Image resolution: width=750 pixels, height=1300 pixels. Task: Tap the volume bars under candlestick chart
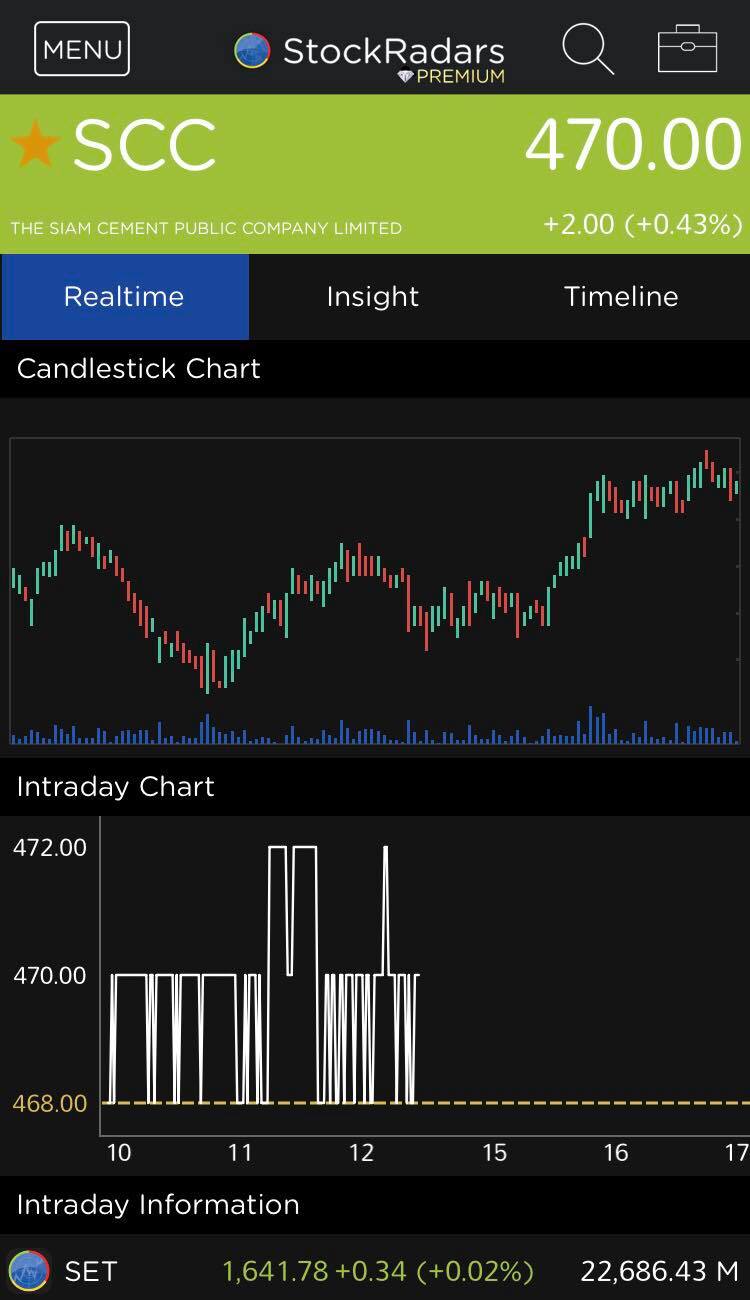[375, 732]
